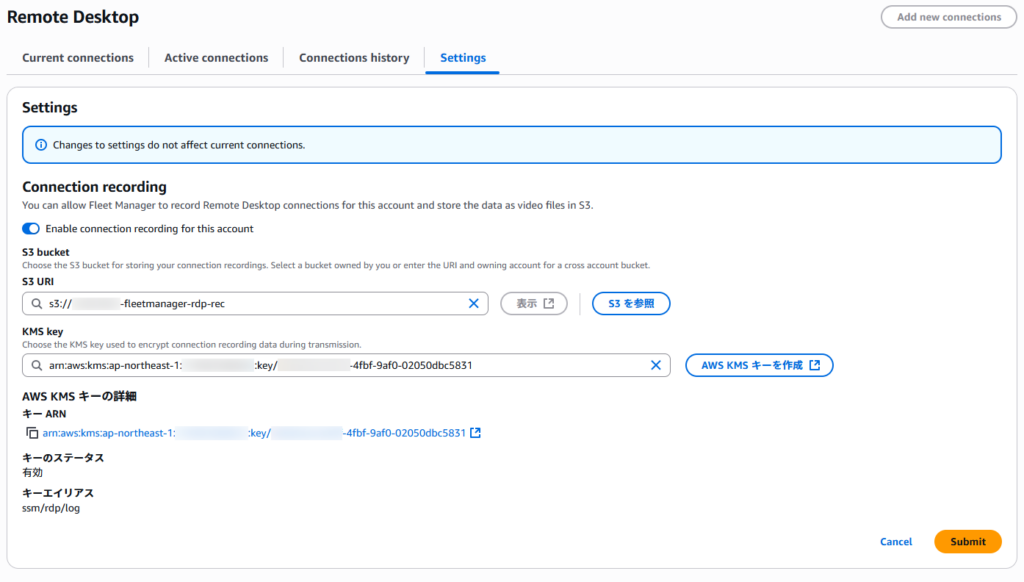
Task: Clear the KMS key field with X icon
Action: pos(656,366)
